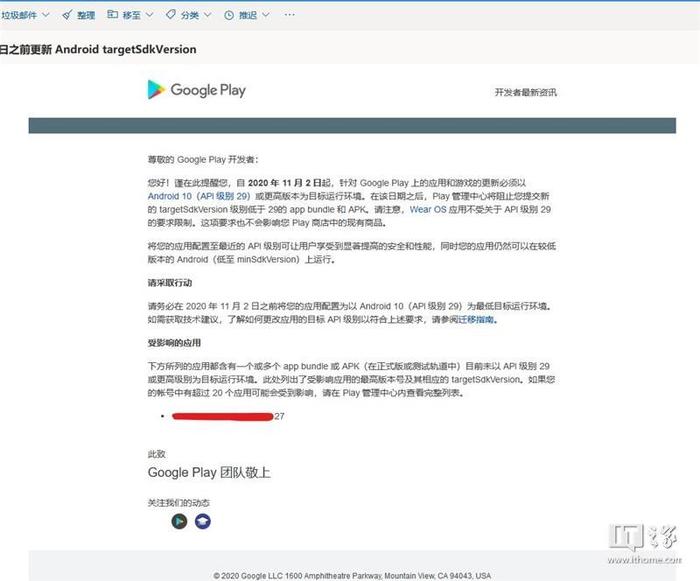Click the 整理 sweep broom icon

67,15
